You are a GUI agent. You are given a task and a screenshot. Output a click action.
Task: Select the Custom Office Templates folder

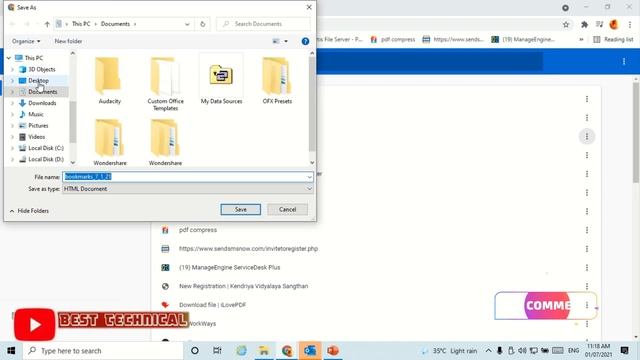click(x=165, y=83)
